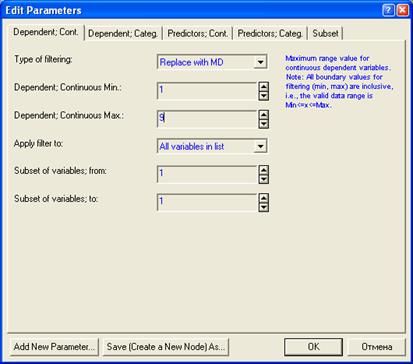The width and height of the screenshot is (413, 364).
Task: Switch to the Dependent; Categ. tab
Action: click(x=123, y=33)
